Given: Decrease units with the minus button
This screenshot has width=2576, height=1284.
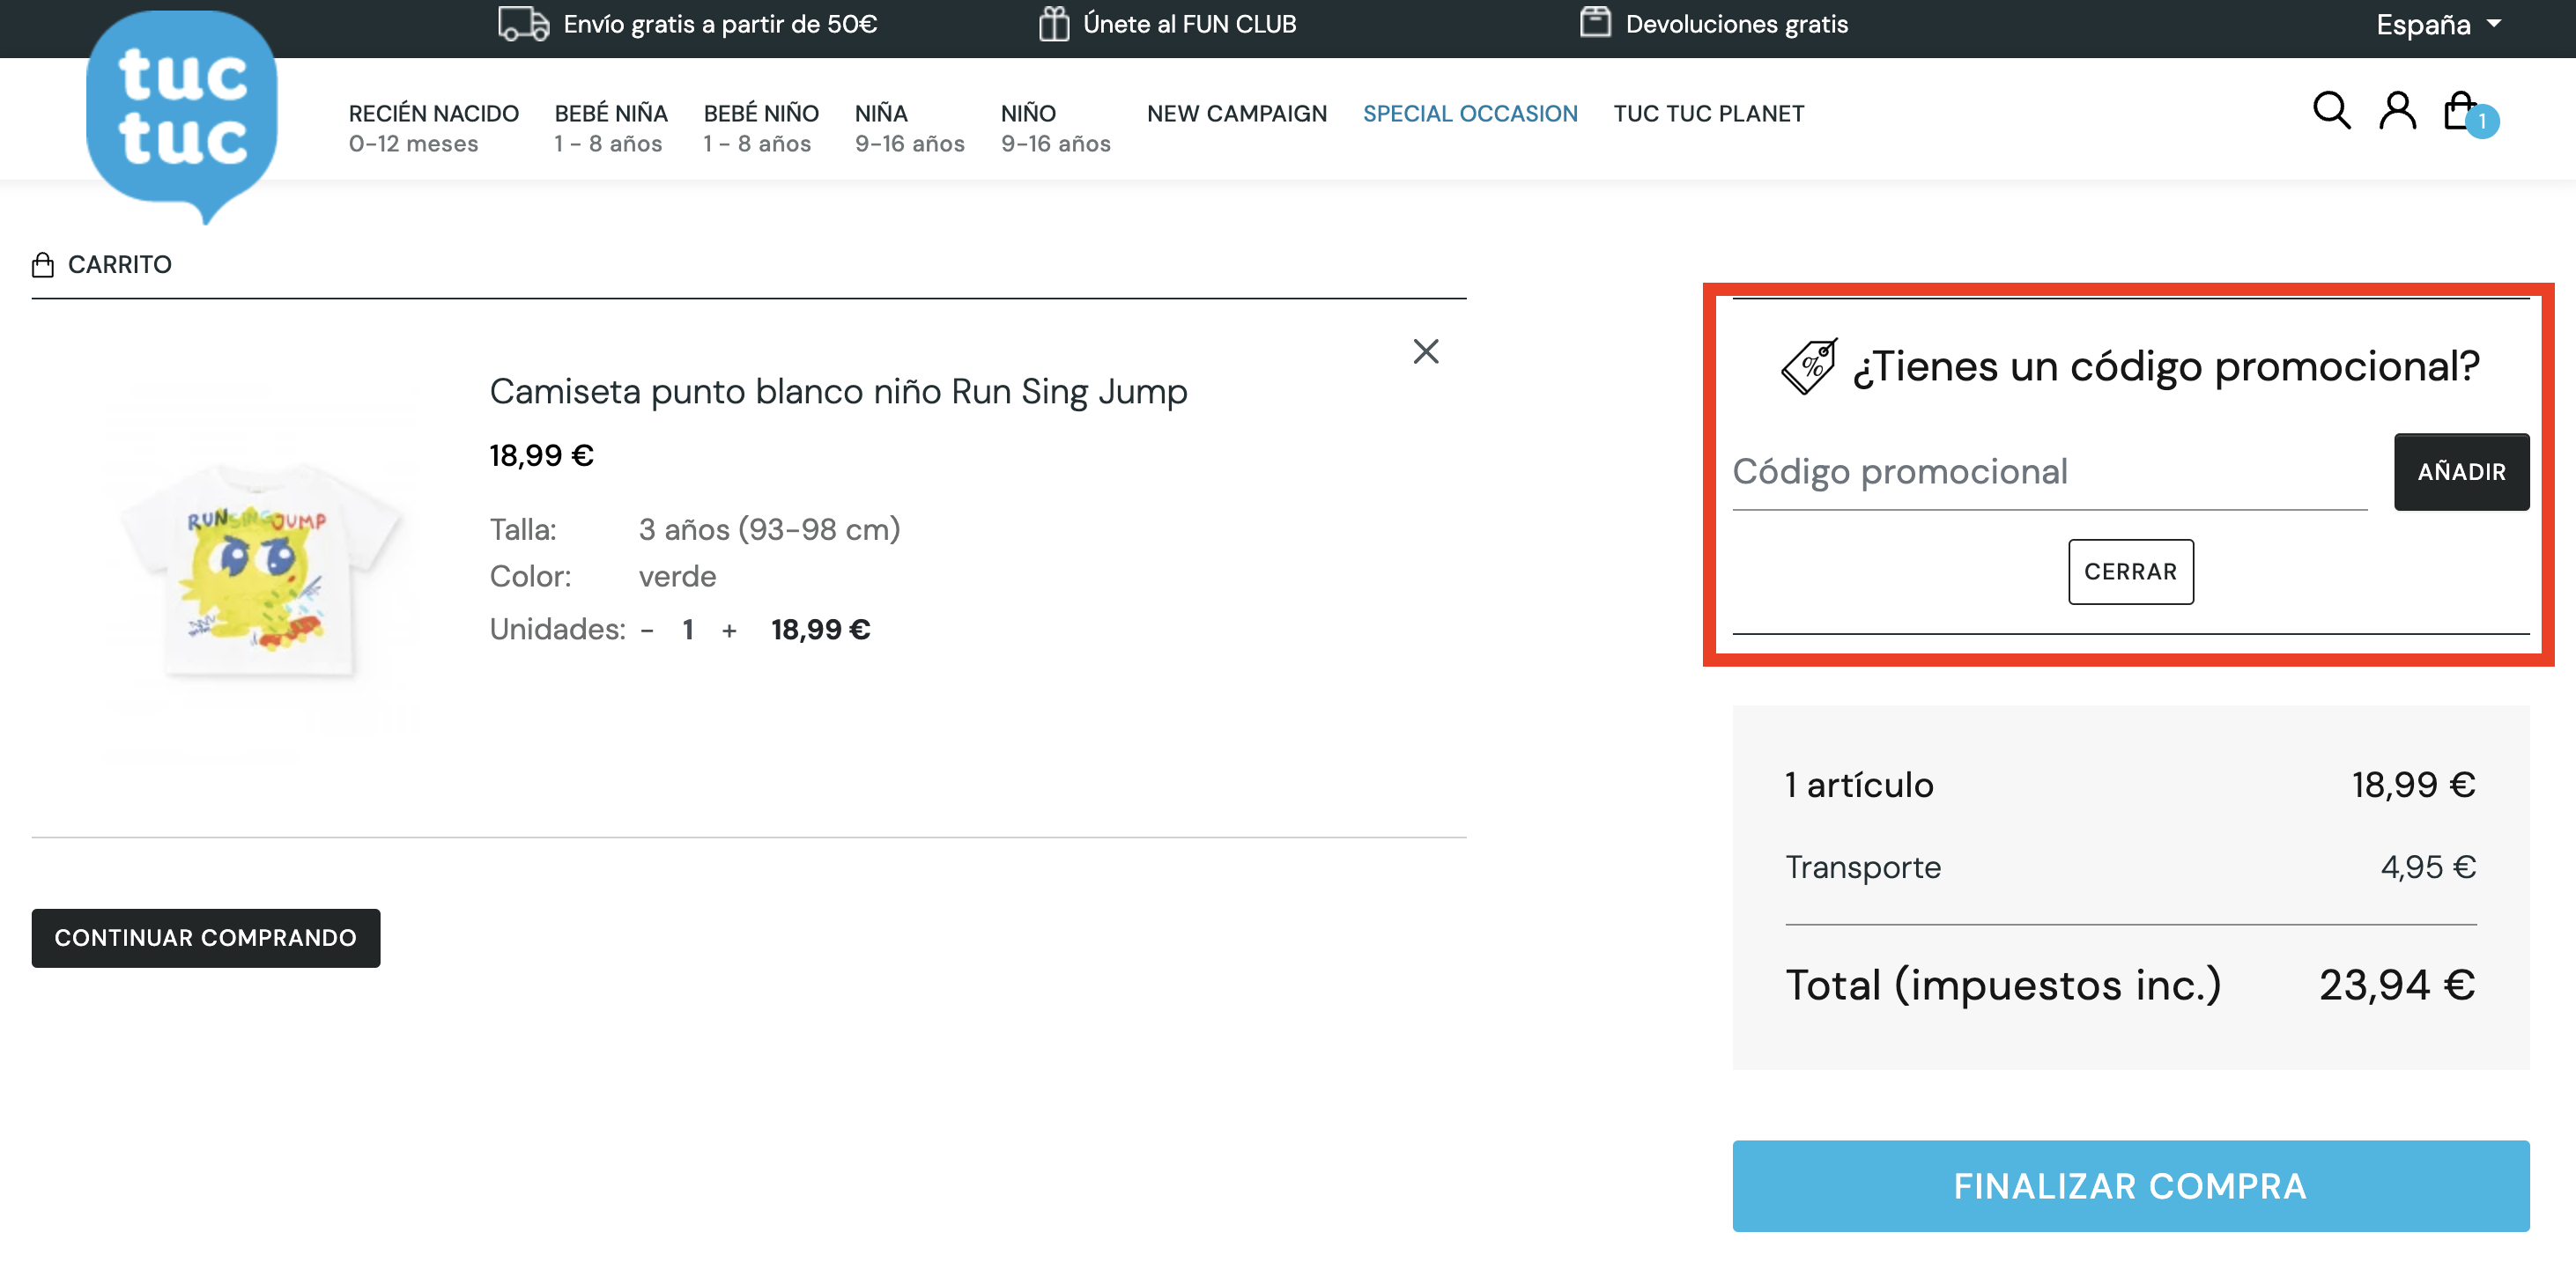Looking at the screenshot, I should tap(647, 631).
